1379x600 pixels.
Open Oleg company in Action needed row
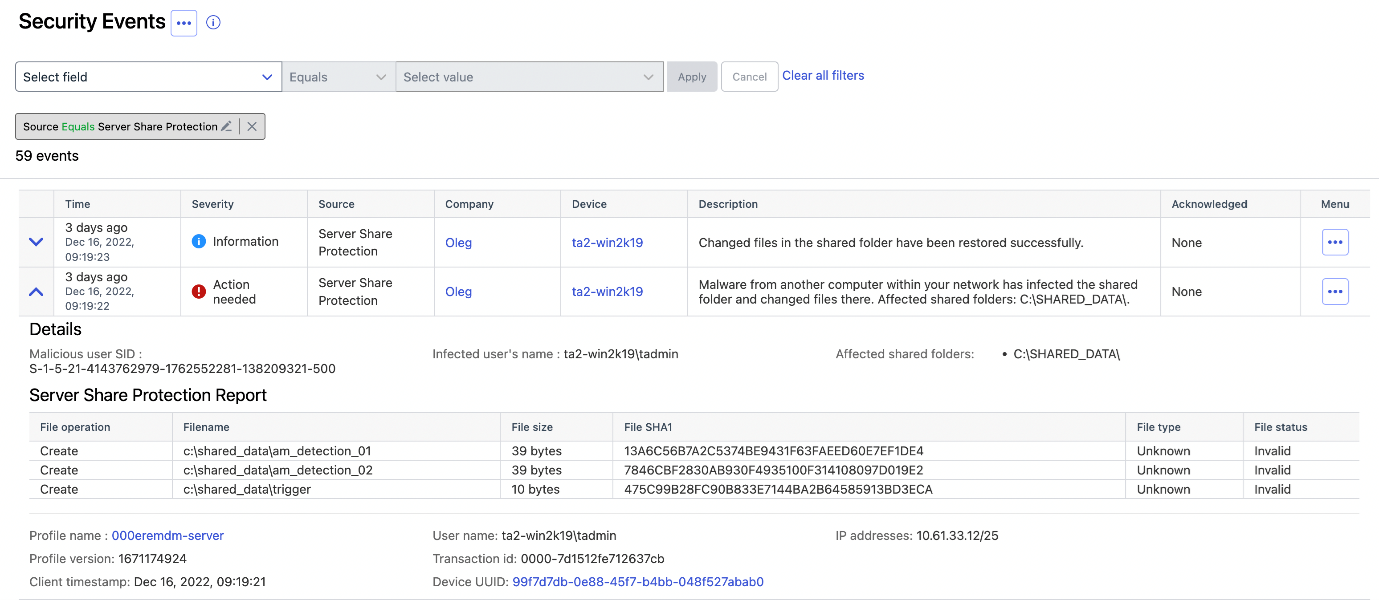pyautogui.click(x=459, y=291)
